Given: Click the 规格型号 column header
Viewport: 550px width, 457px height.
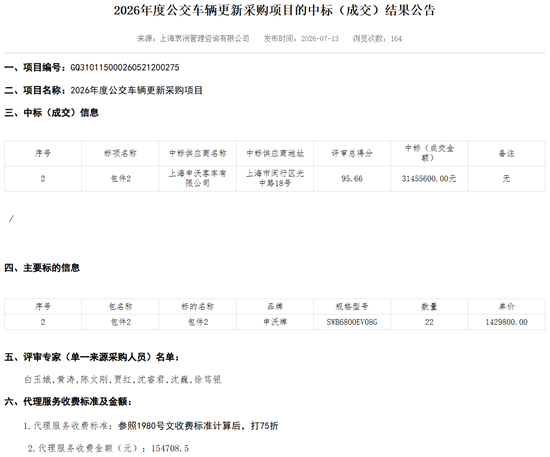Looking at the screenshot, I should [352, 307].
